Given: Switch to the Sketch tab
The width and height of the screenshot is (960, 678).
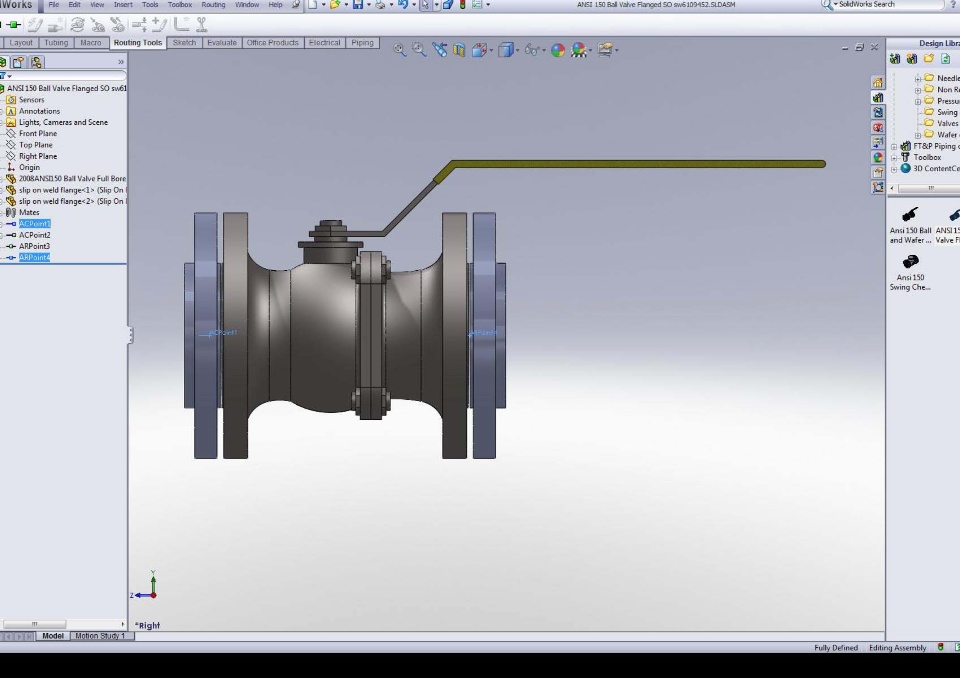Looking at the screenshot, I should tap(184, 43).
